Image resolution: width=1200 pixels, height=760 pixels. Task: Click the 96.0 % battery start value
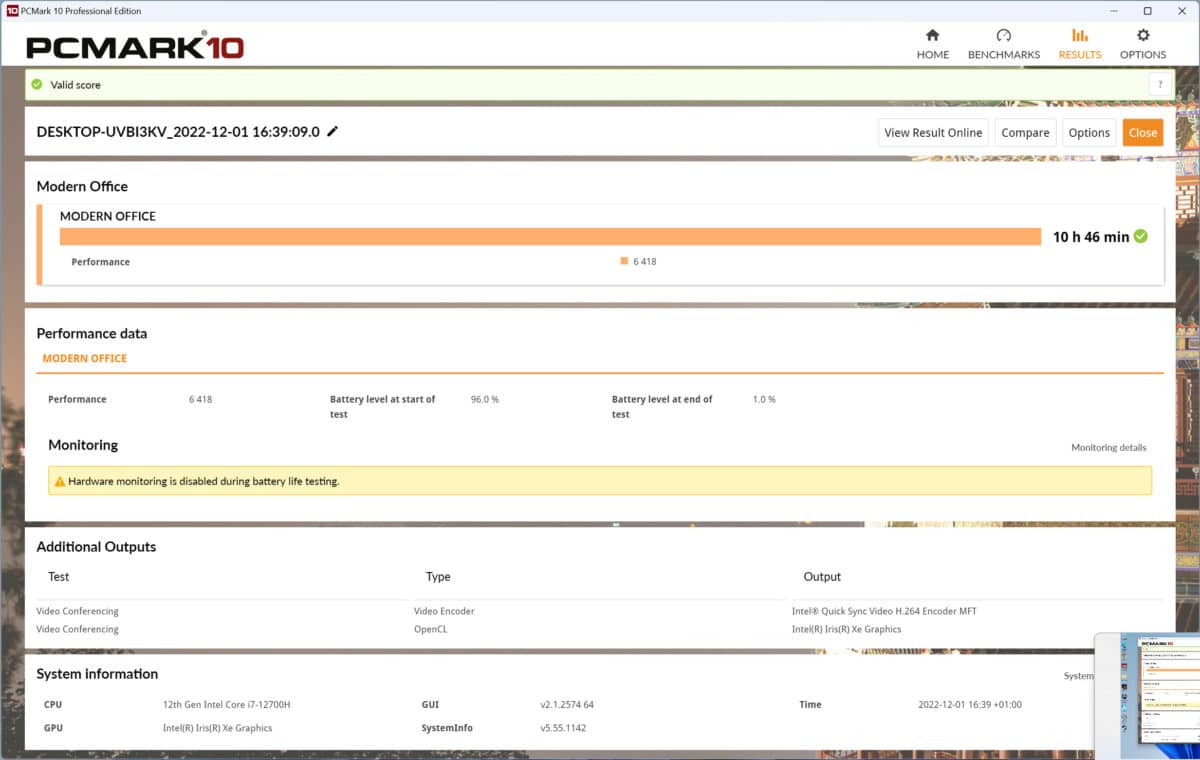pyautogui.click(x=485, y=399)
